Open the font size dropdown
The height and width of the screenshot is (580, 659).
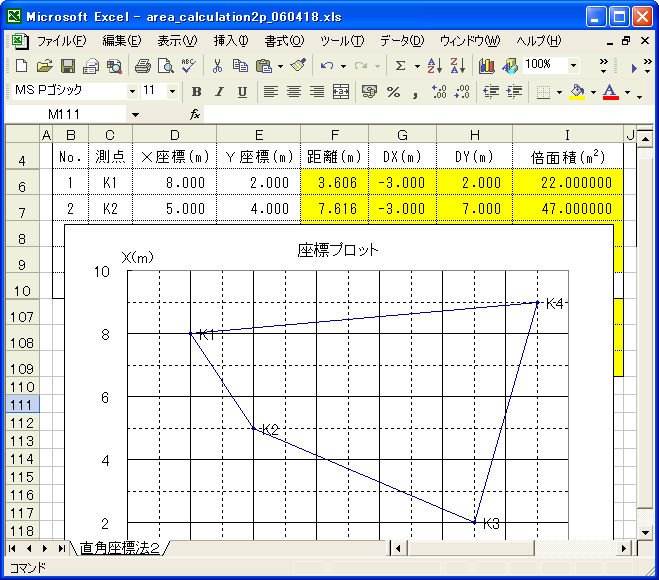tap(172, 91)
